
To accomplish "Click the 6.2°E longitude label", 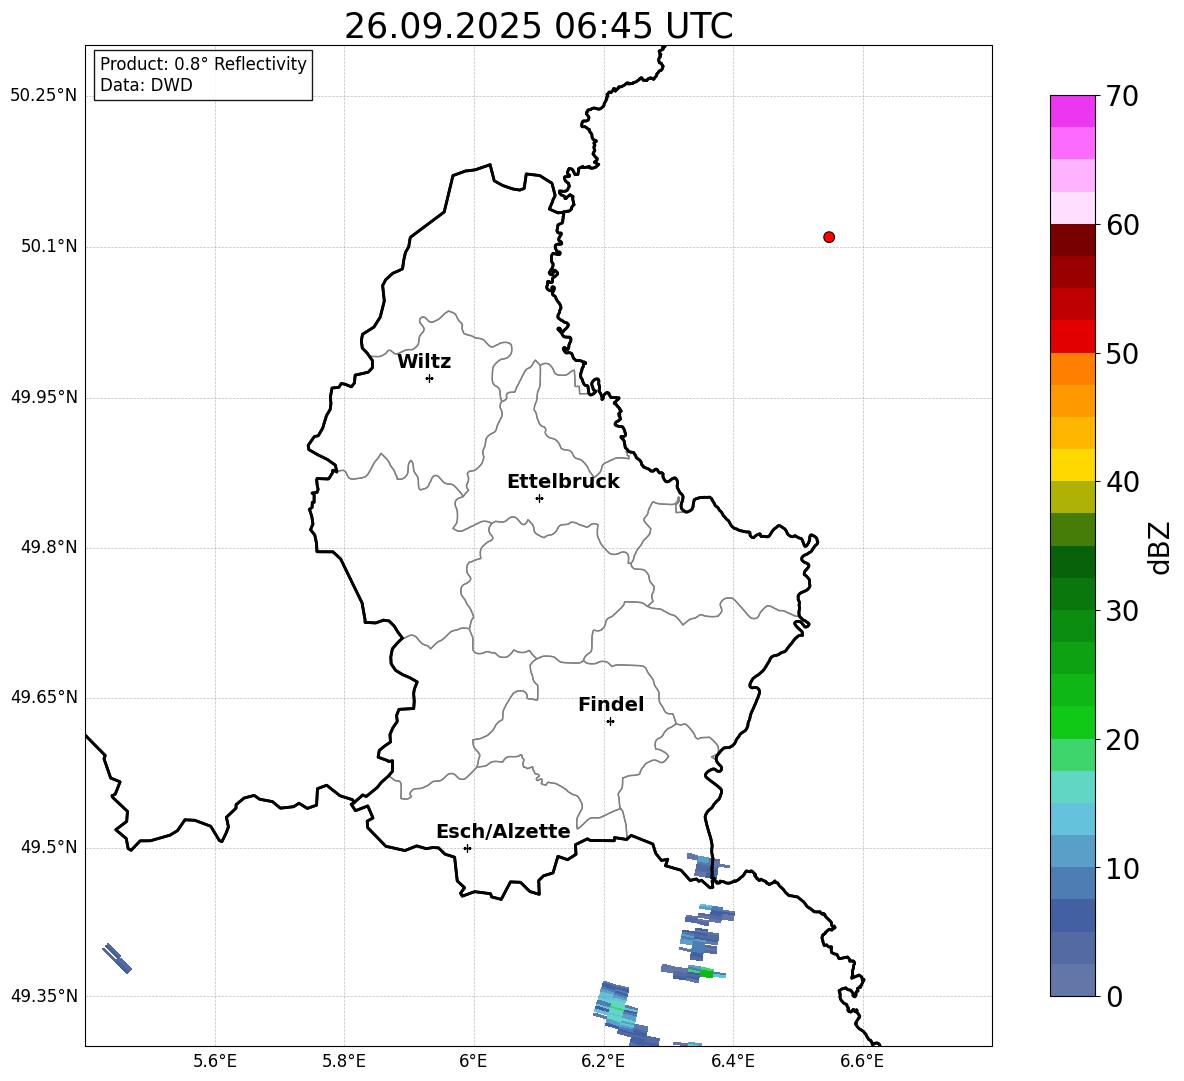I will click(603, 1061).
